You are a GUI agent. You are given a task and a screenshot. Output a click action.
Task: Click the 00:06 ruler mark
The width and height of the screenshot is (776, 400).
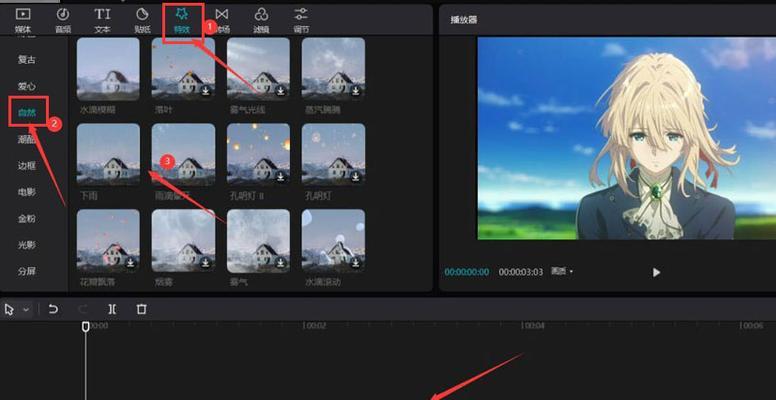tap(751, 326)
